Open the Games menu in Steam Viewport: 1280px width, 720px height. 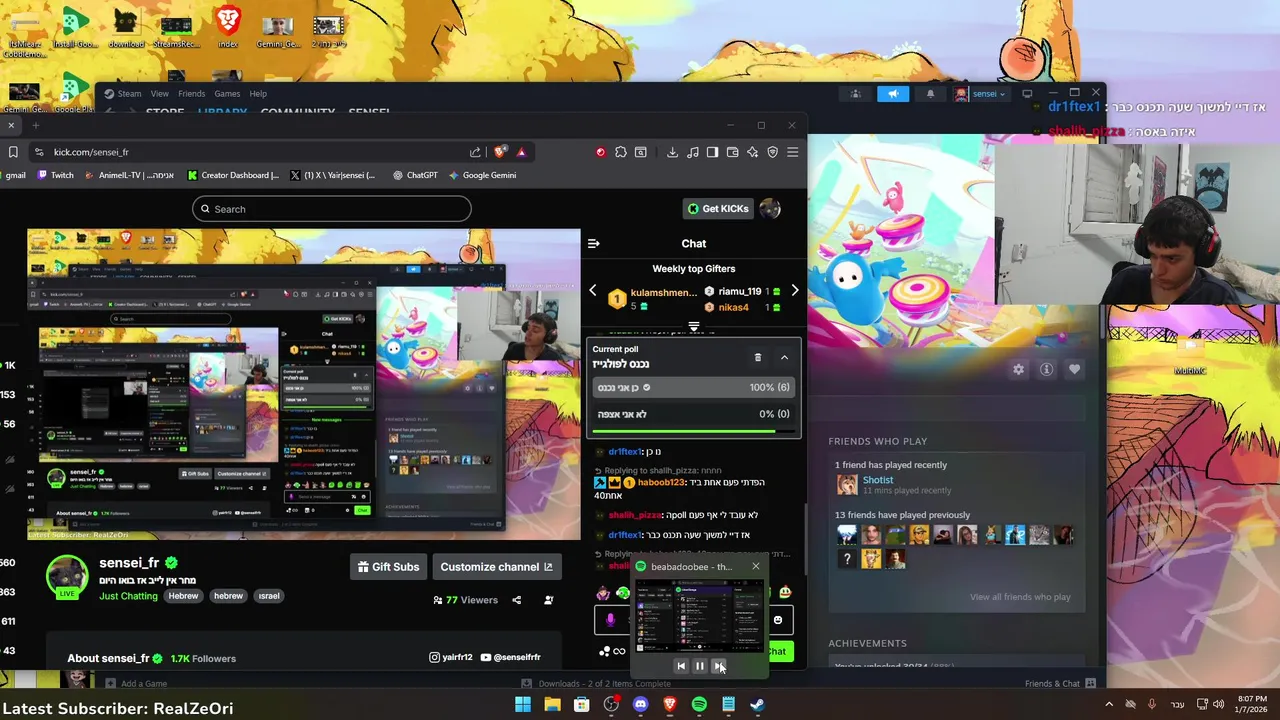coord(227,94)
